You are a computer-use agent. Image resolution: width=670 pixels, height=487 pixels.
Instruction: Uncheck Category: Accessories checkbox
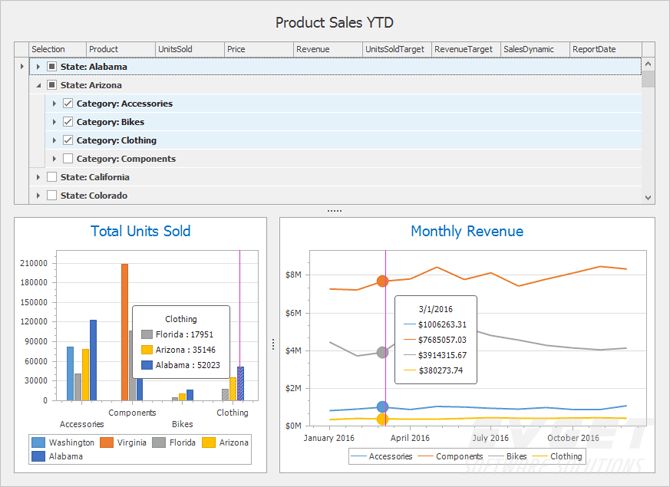(68, 103)
